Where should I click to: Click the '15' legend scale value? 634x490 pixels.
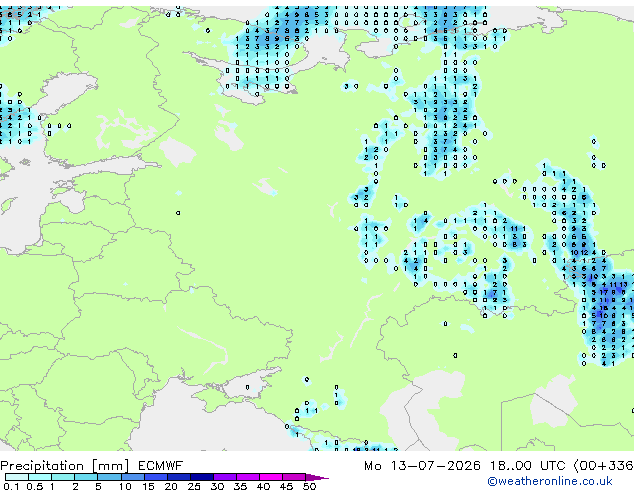[x=148, y=486]
